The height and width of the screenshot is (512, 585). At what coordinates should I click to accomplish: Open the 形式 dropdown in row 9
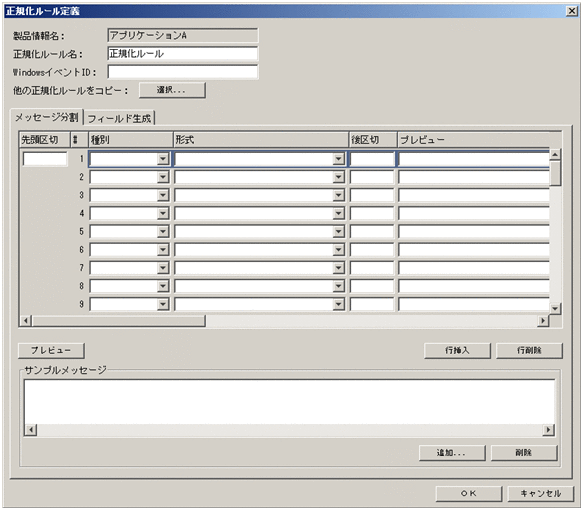click(x=339, y=305)
